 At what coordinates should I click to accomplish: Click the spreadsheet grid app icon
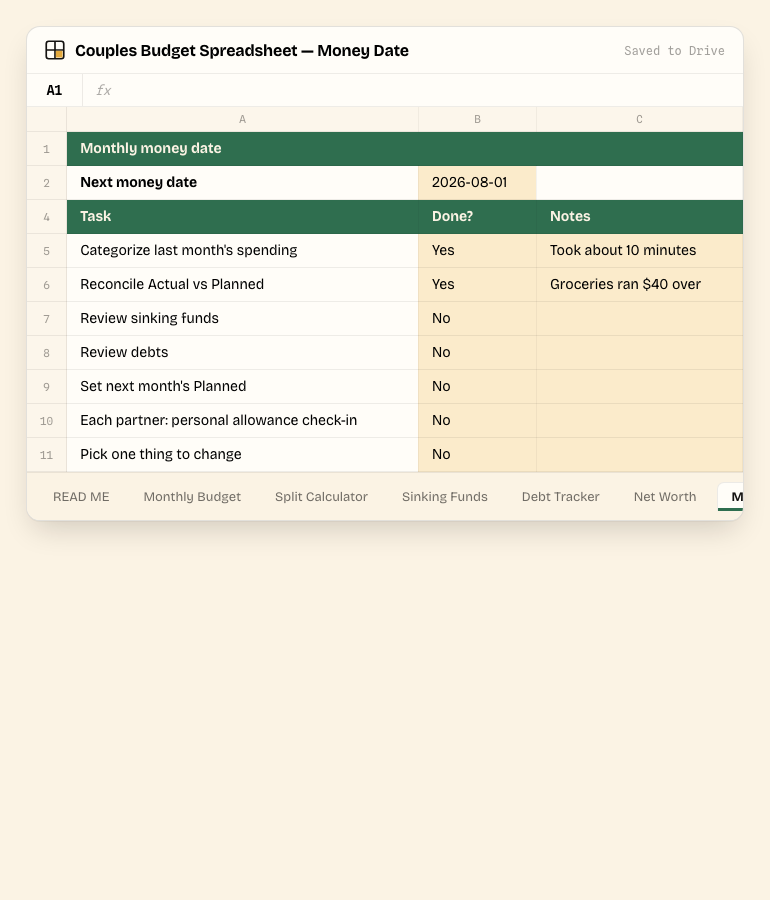click(x=55, y=50)
